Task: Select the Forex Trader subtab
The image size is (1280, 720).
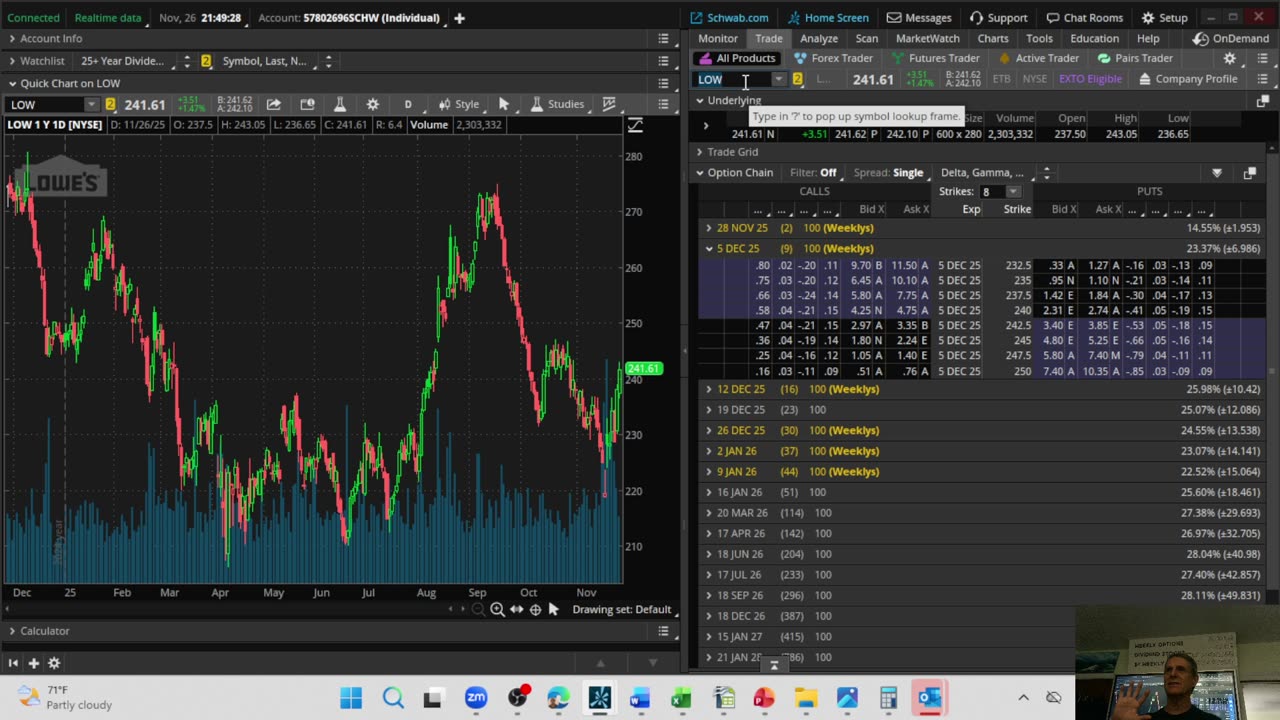Action: tap(833, 58)
